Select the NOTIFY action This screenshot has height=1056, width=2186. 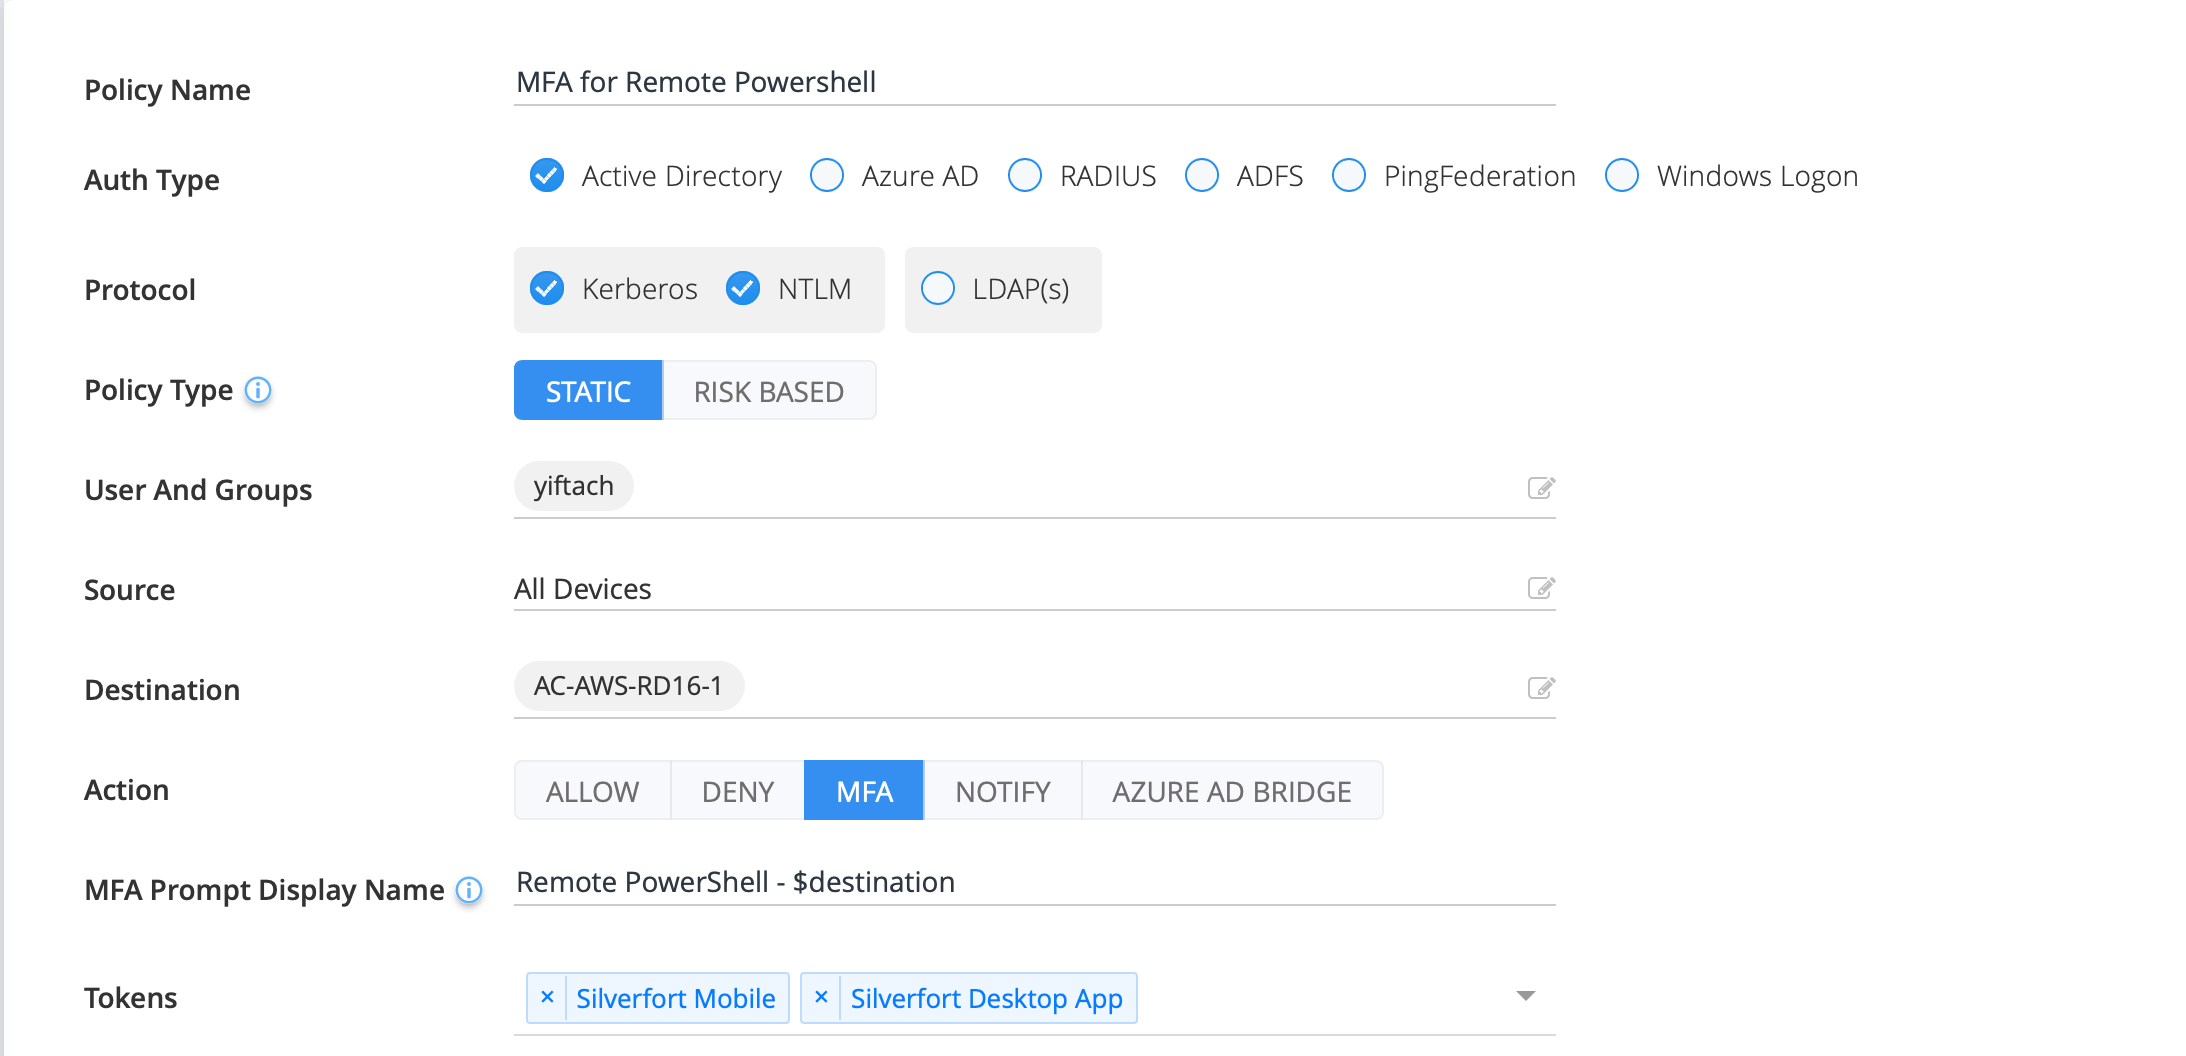(x=1002, y=791)
